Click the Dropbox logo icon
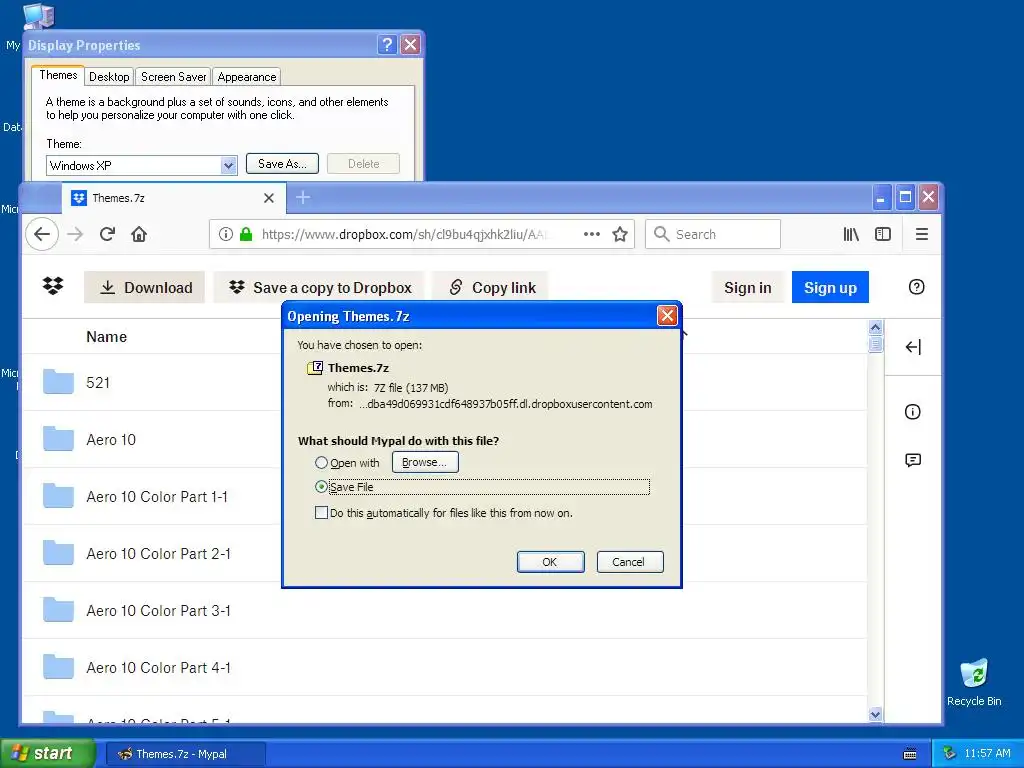 coord(53,285)
